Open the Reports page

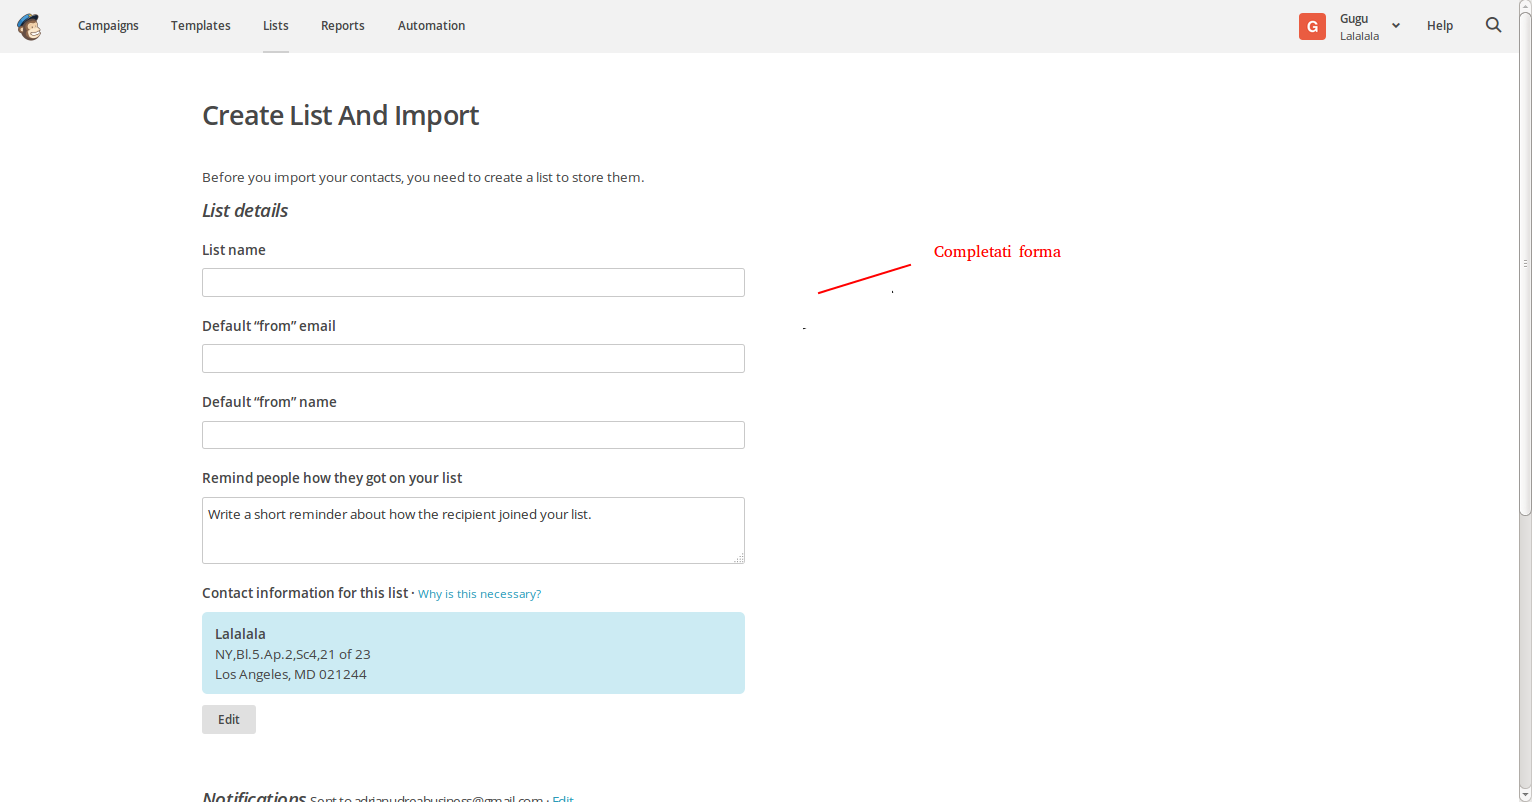click(342, 26)
